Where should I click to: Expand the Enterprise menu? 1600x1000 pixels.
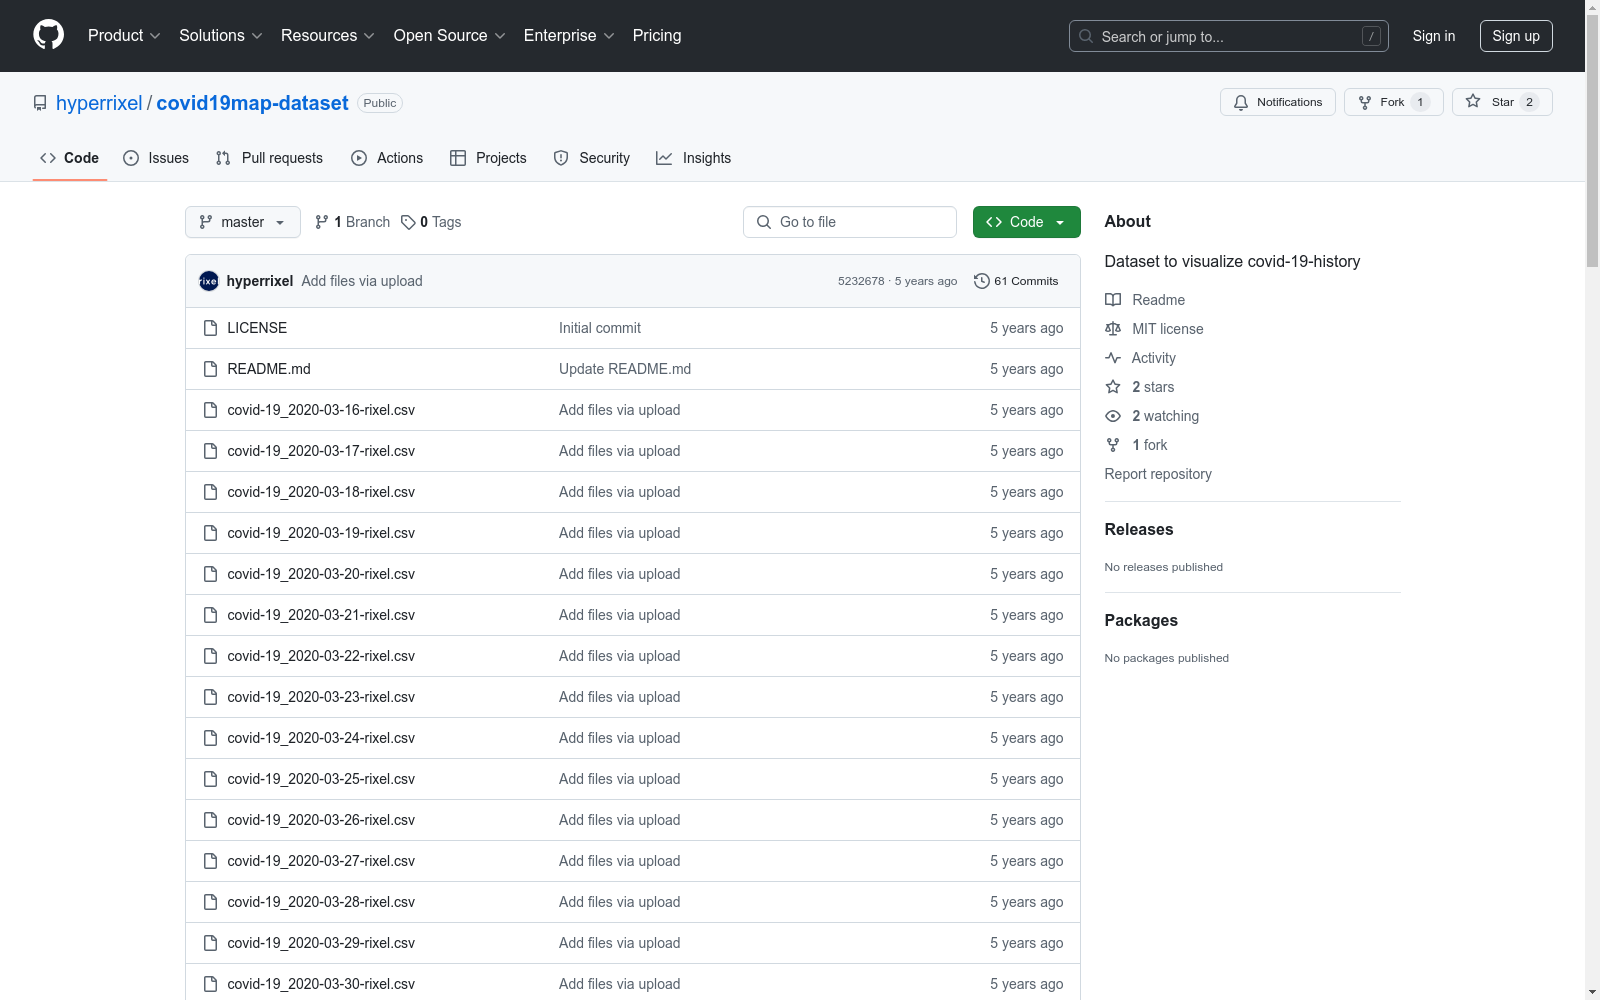(569, 36)
